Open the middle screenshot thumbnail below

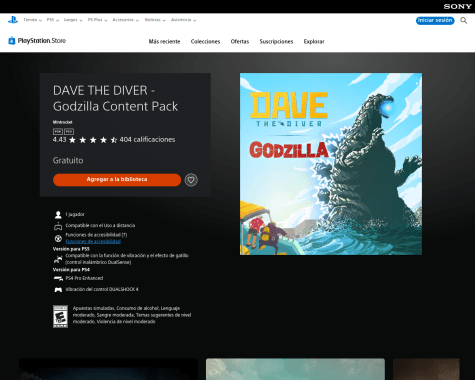point(295,369)
